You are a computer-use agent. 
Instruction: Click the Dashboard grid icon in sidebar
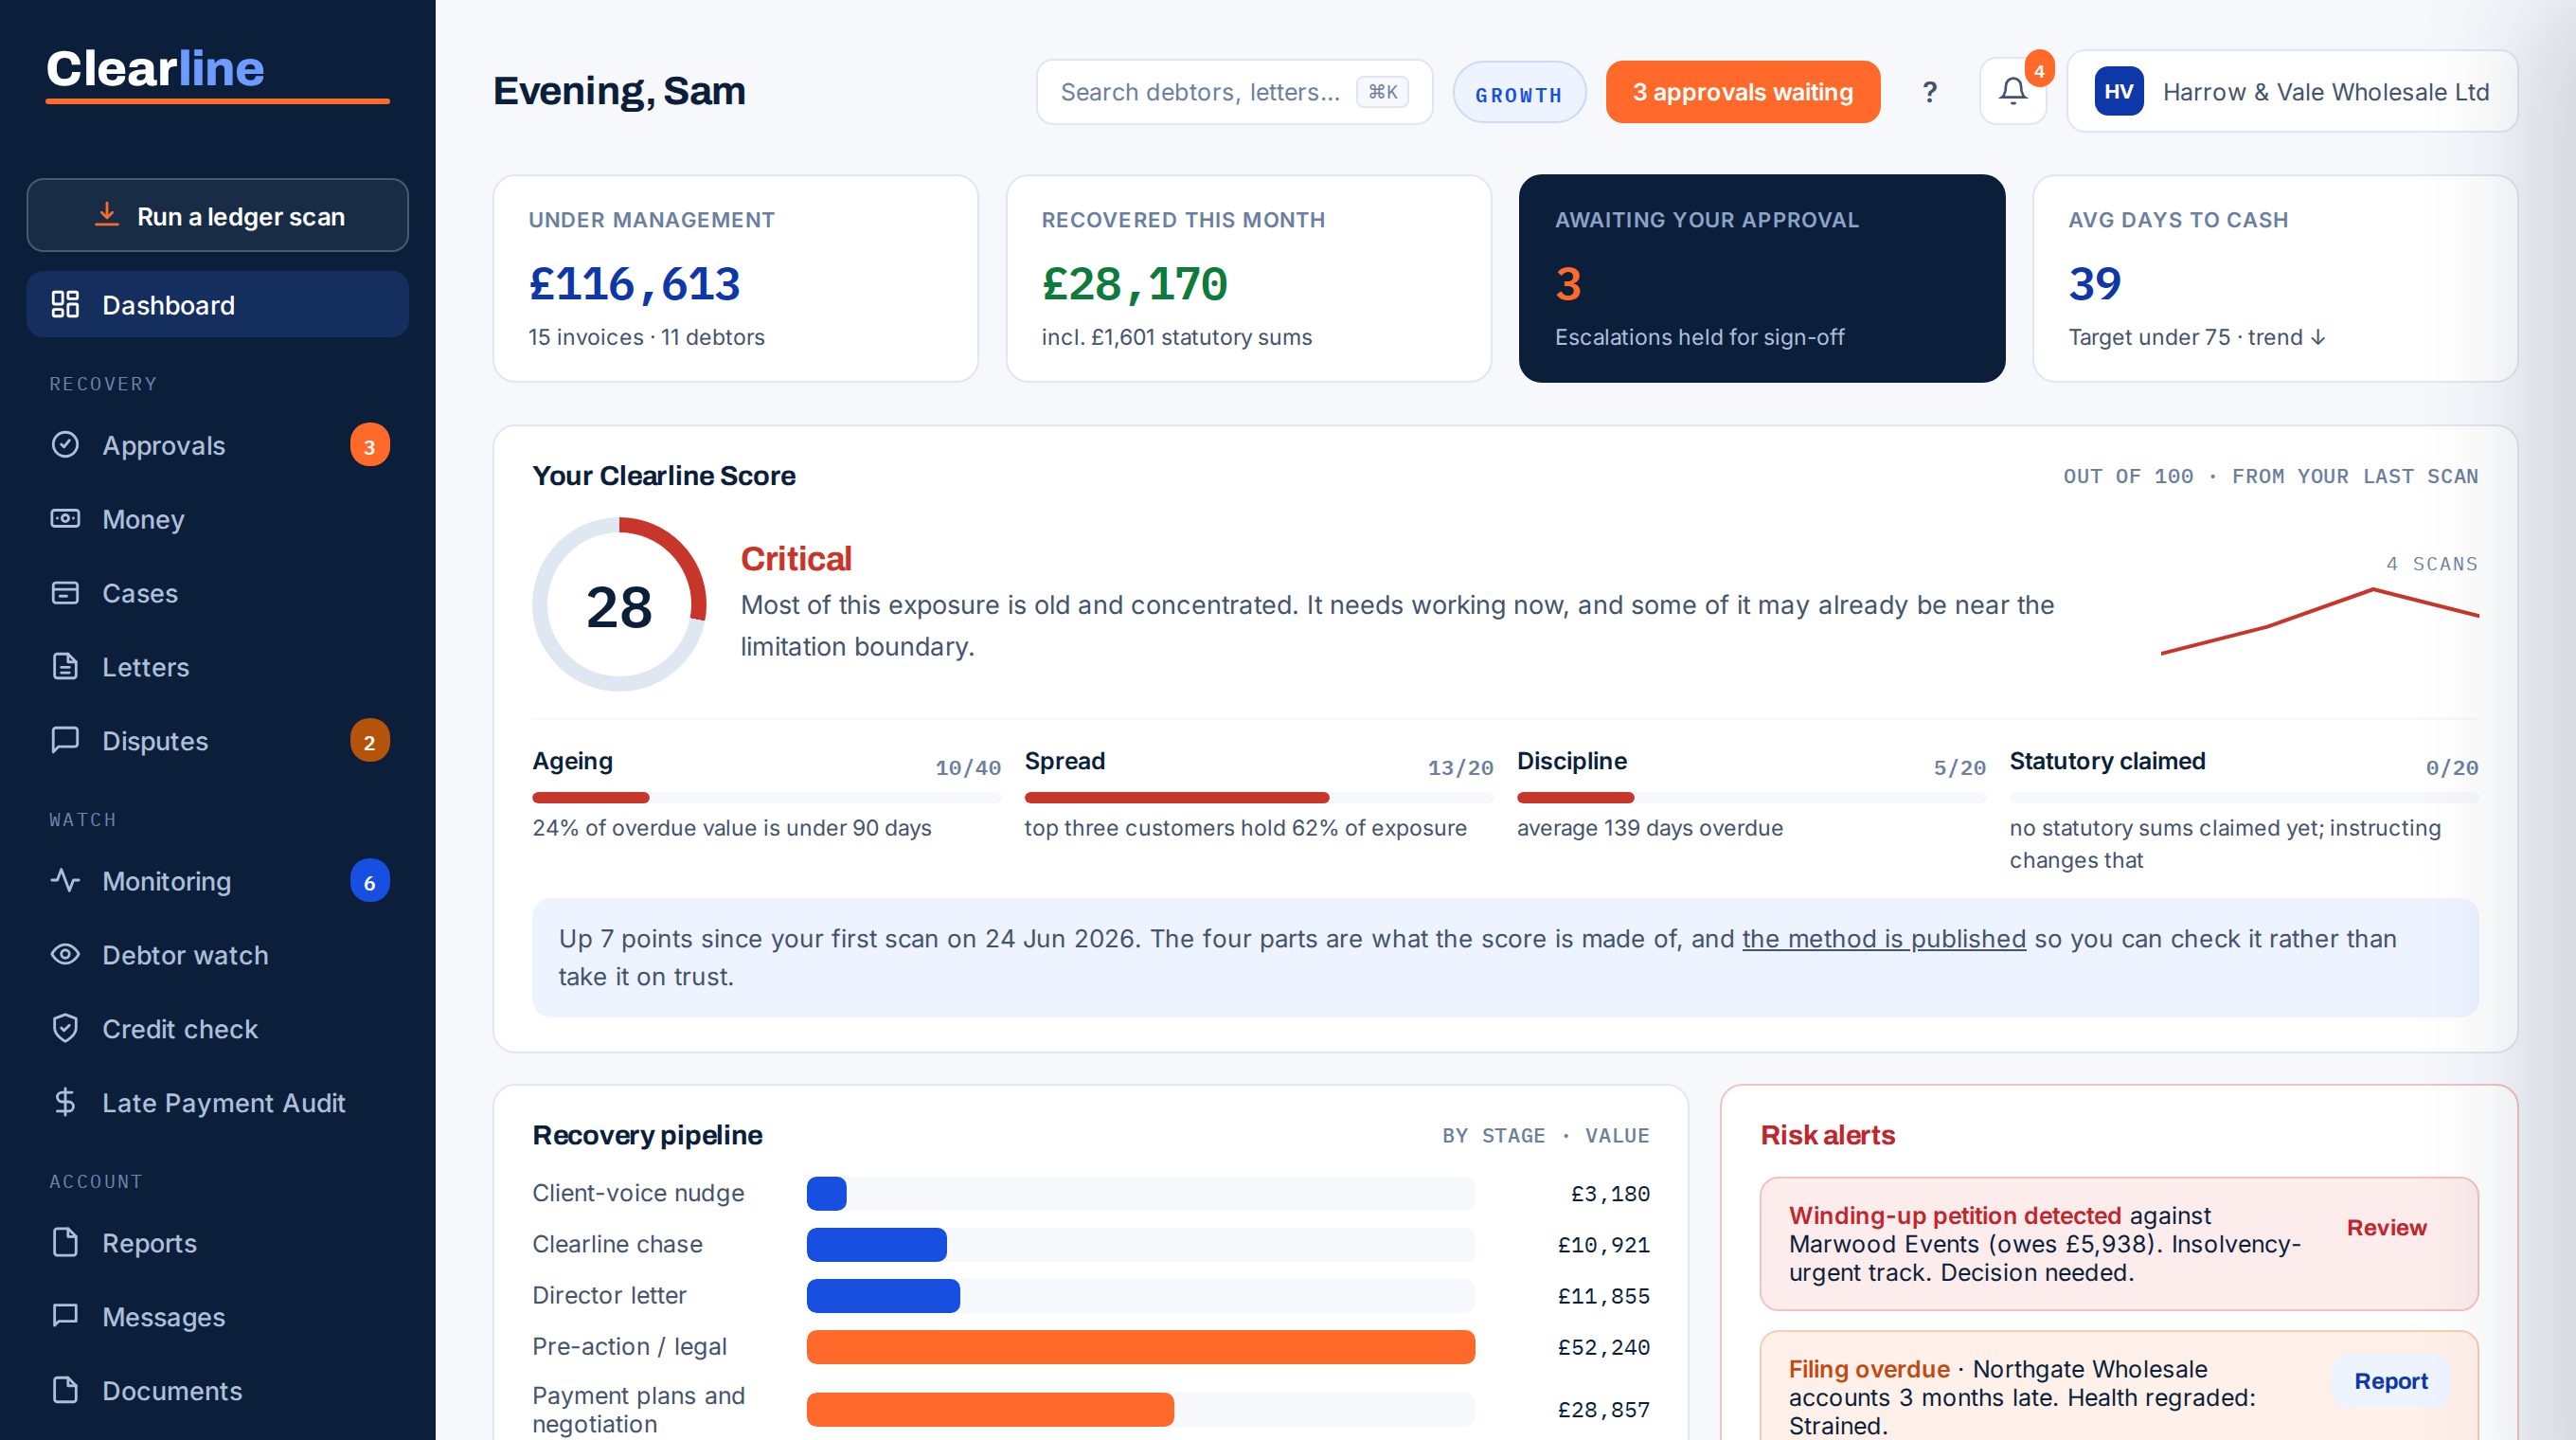click(x=65, y=304)
